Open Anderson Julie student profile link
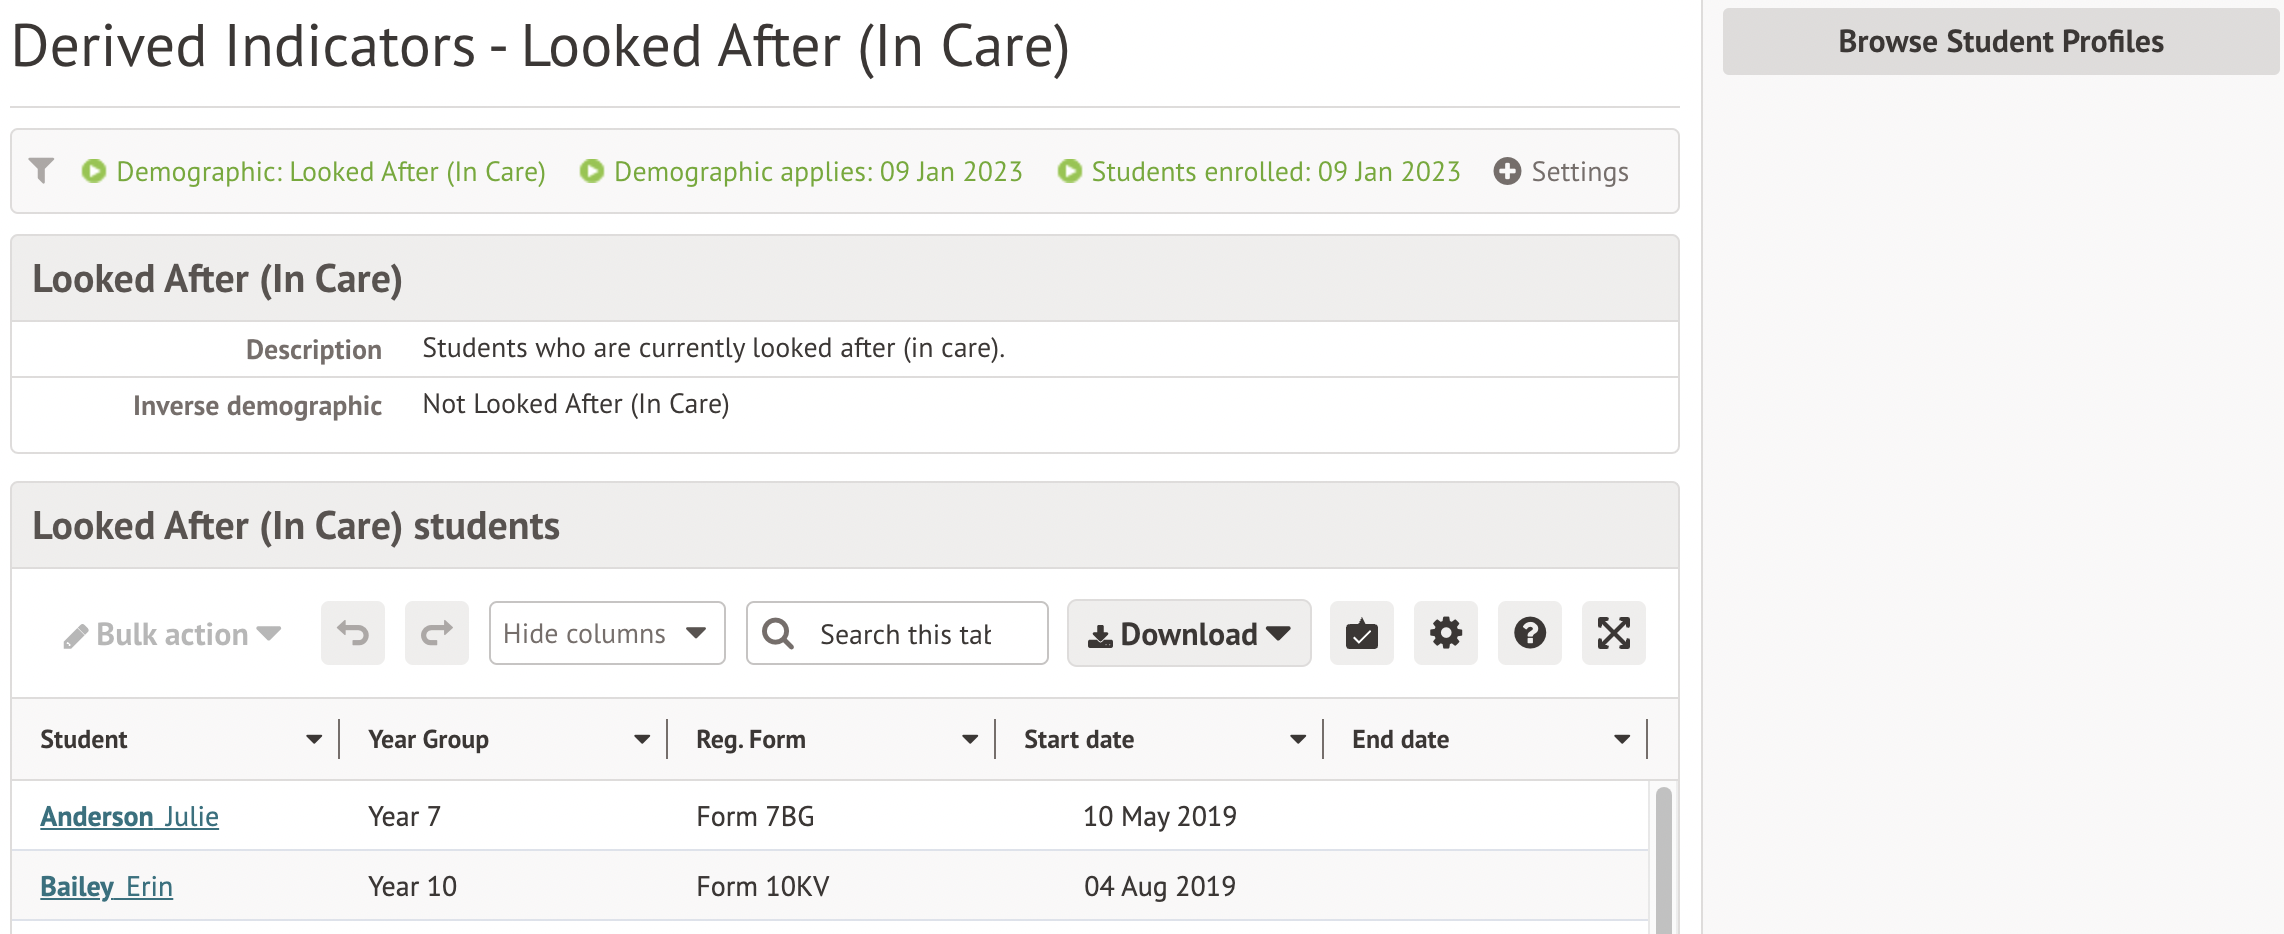The width and height of the screenshot is (2284, 934). point(129,817)
